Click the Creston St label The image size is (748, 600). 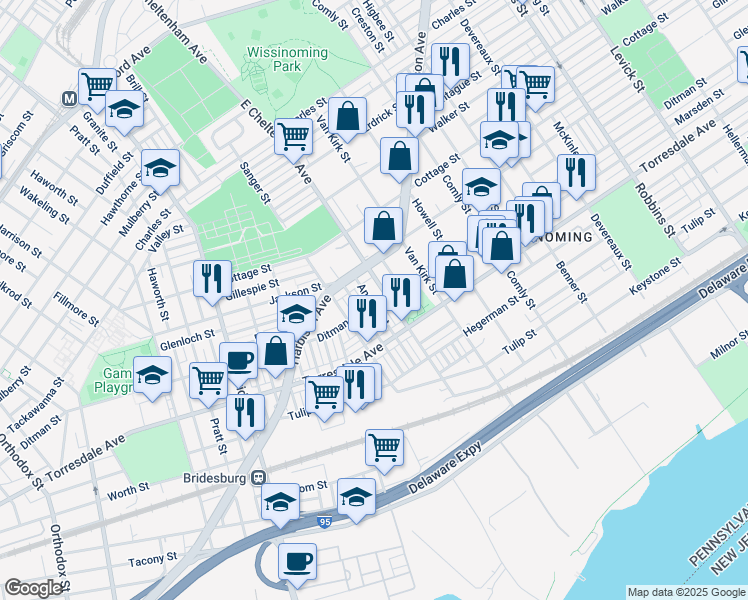[x=367, y=30]
